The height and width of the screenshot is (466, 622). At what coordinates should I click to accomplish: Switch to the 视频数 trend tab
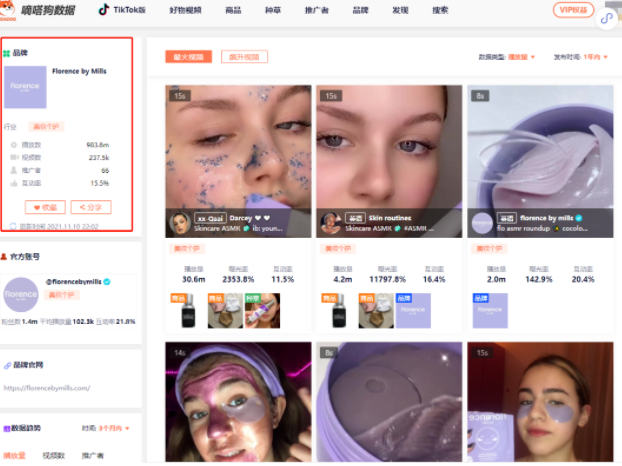54,455
